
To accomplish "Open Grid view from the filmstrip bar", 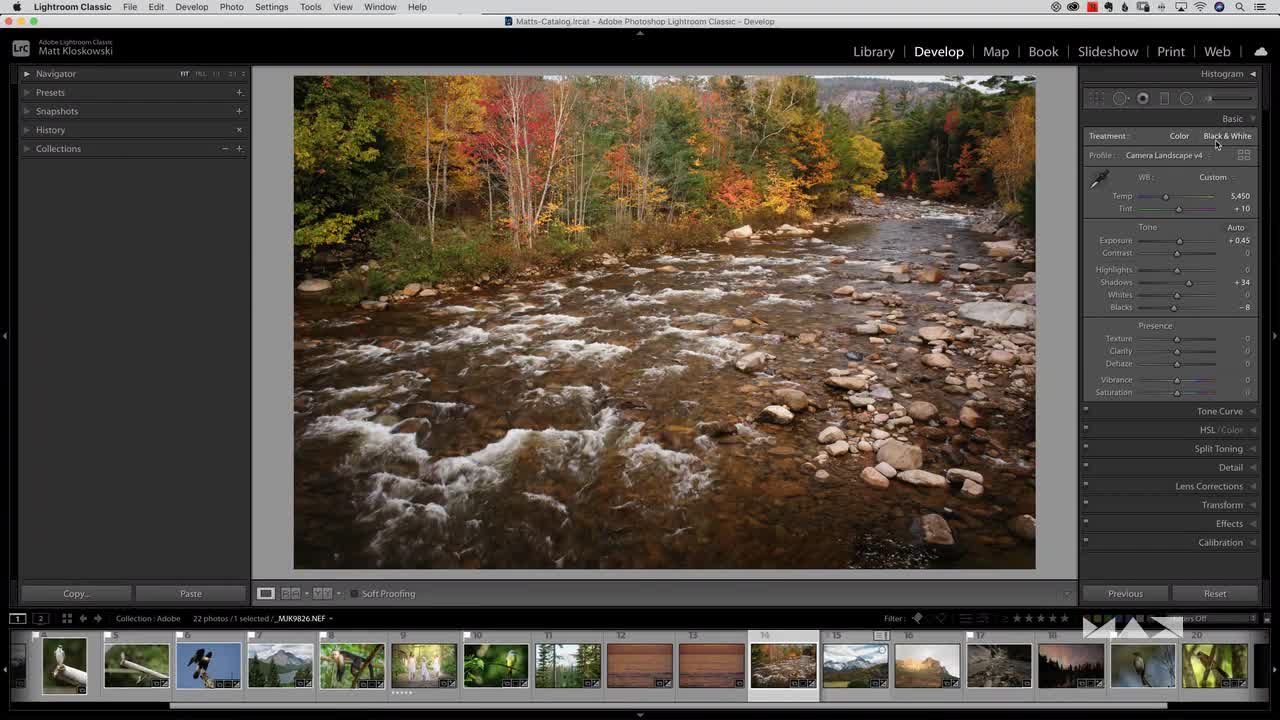I will [67, 618].
